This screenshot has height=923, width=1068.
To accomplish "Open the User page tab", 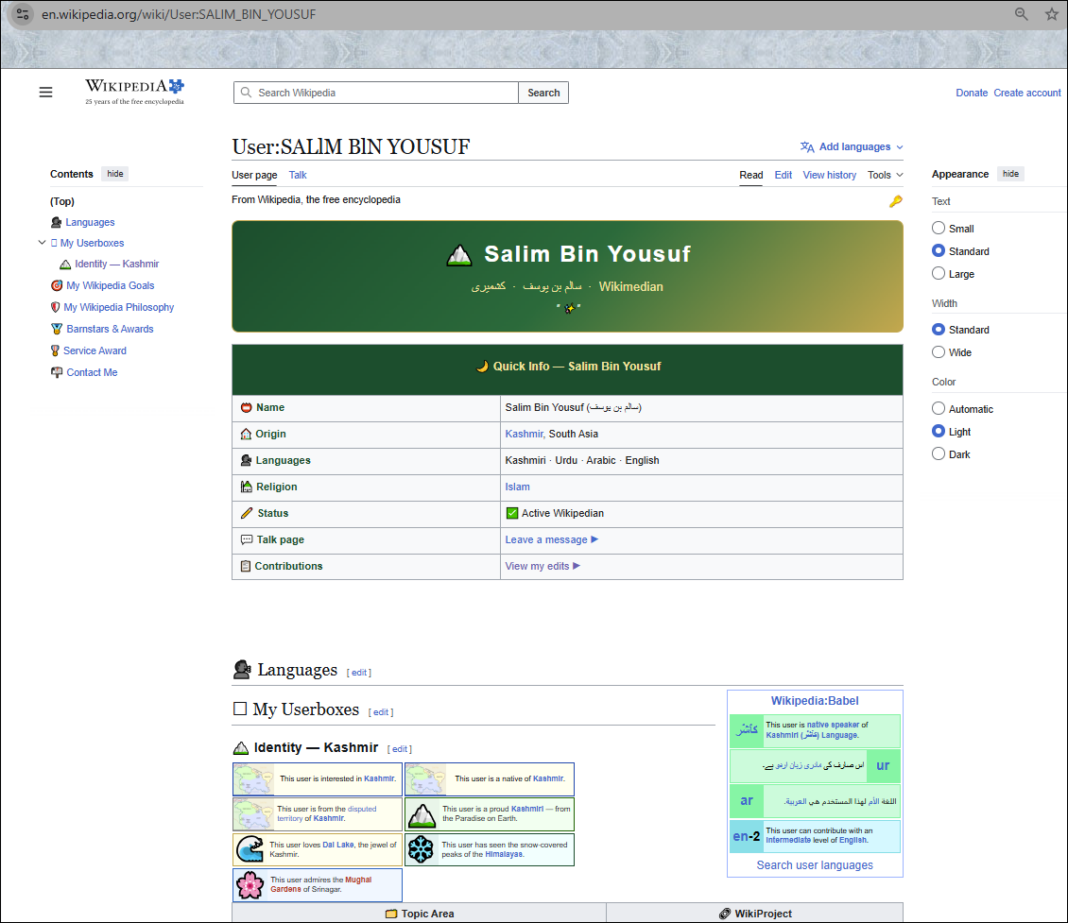I will pyautogui.click(x=254, y=175).
